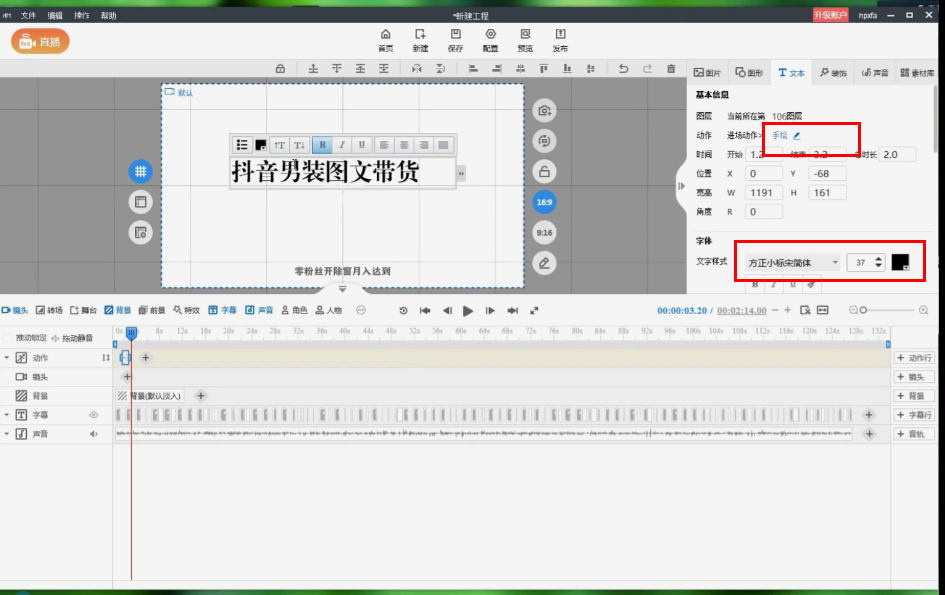Screen dimensions: 945x595
Task: Click the 升级账户 button
Action: 830,15
